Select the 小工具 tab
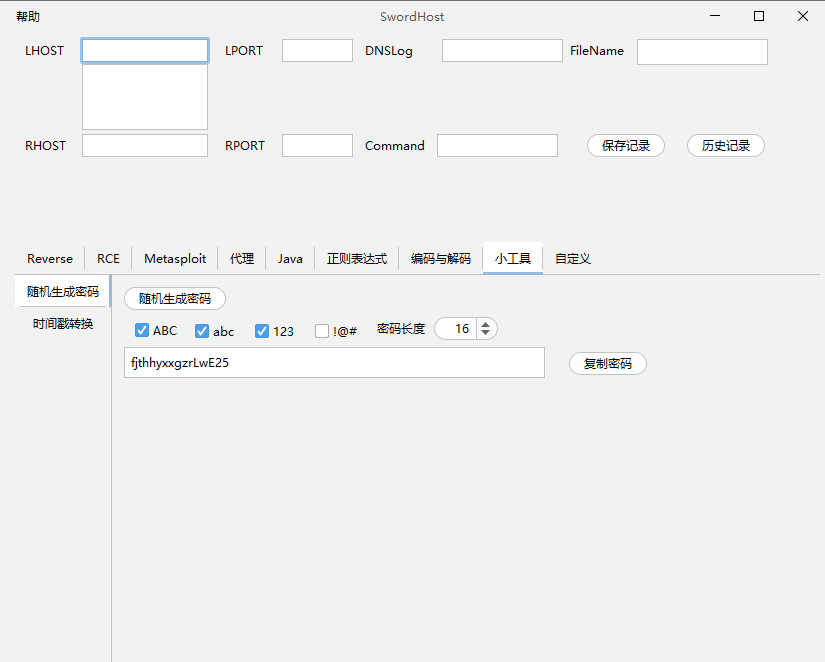 tap(512, 258)
